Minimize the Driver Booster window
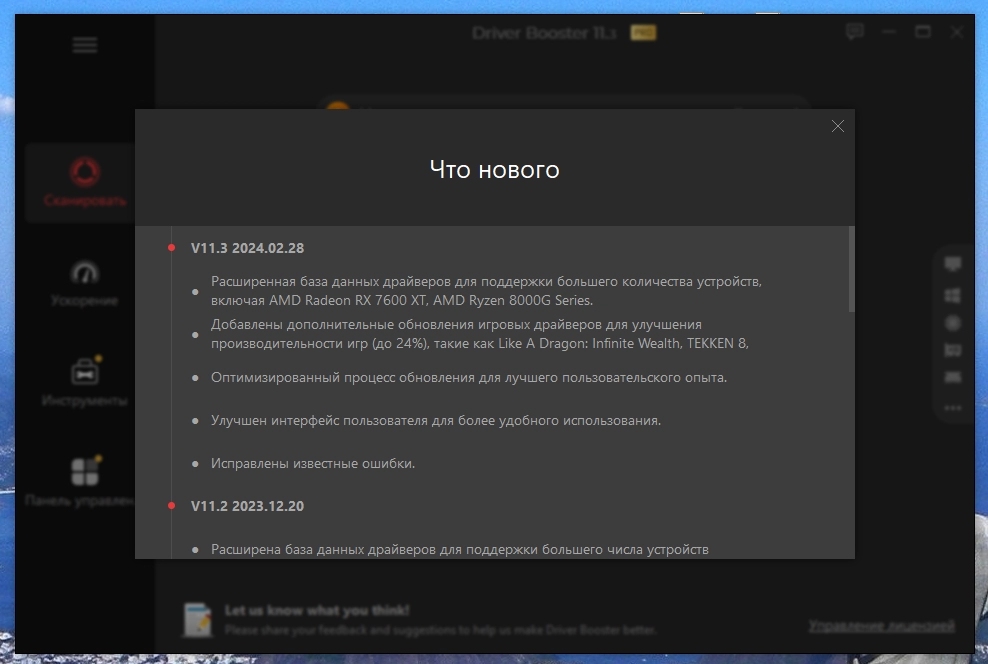988x664 pixels. [889, 31]
